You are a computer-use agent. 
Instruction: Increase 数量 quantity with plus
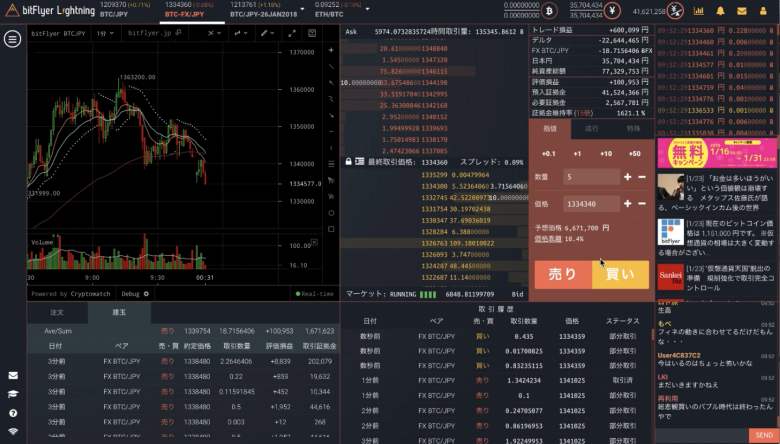pos(628,177)
